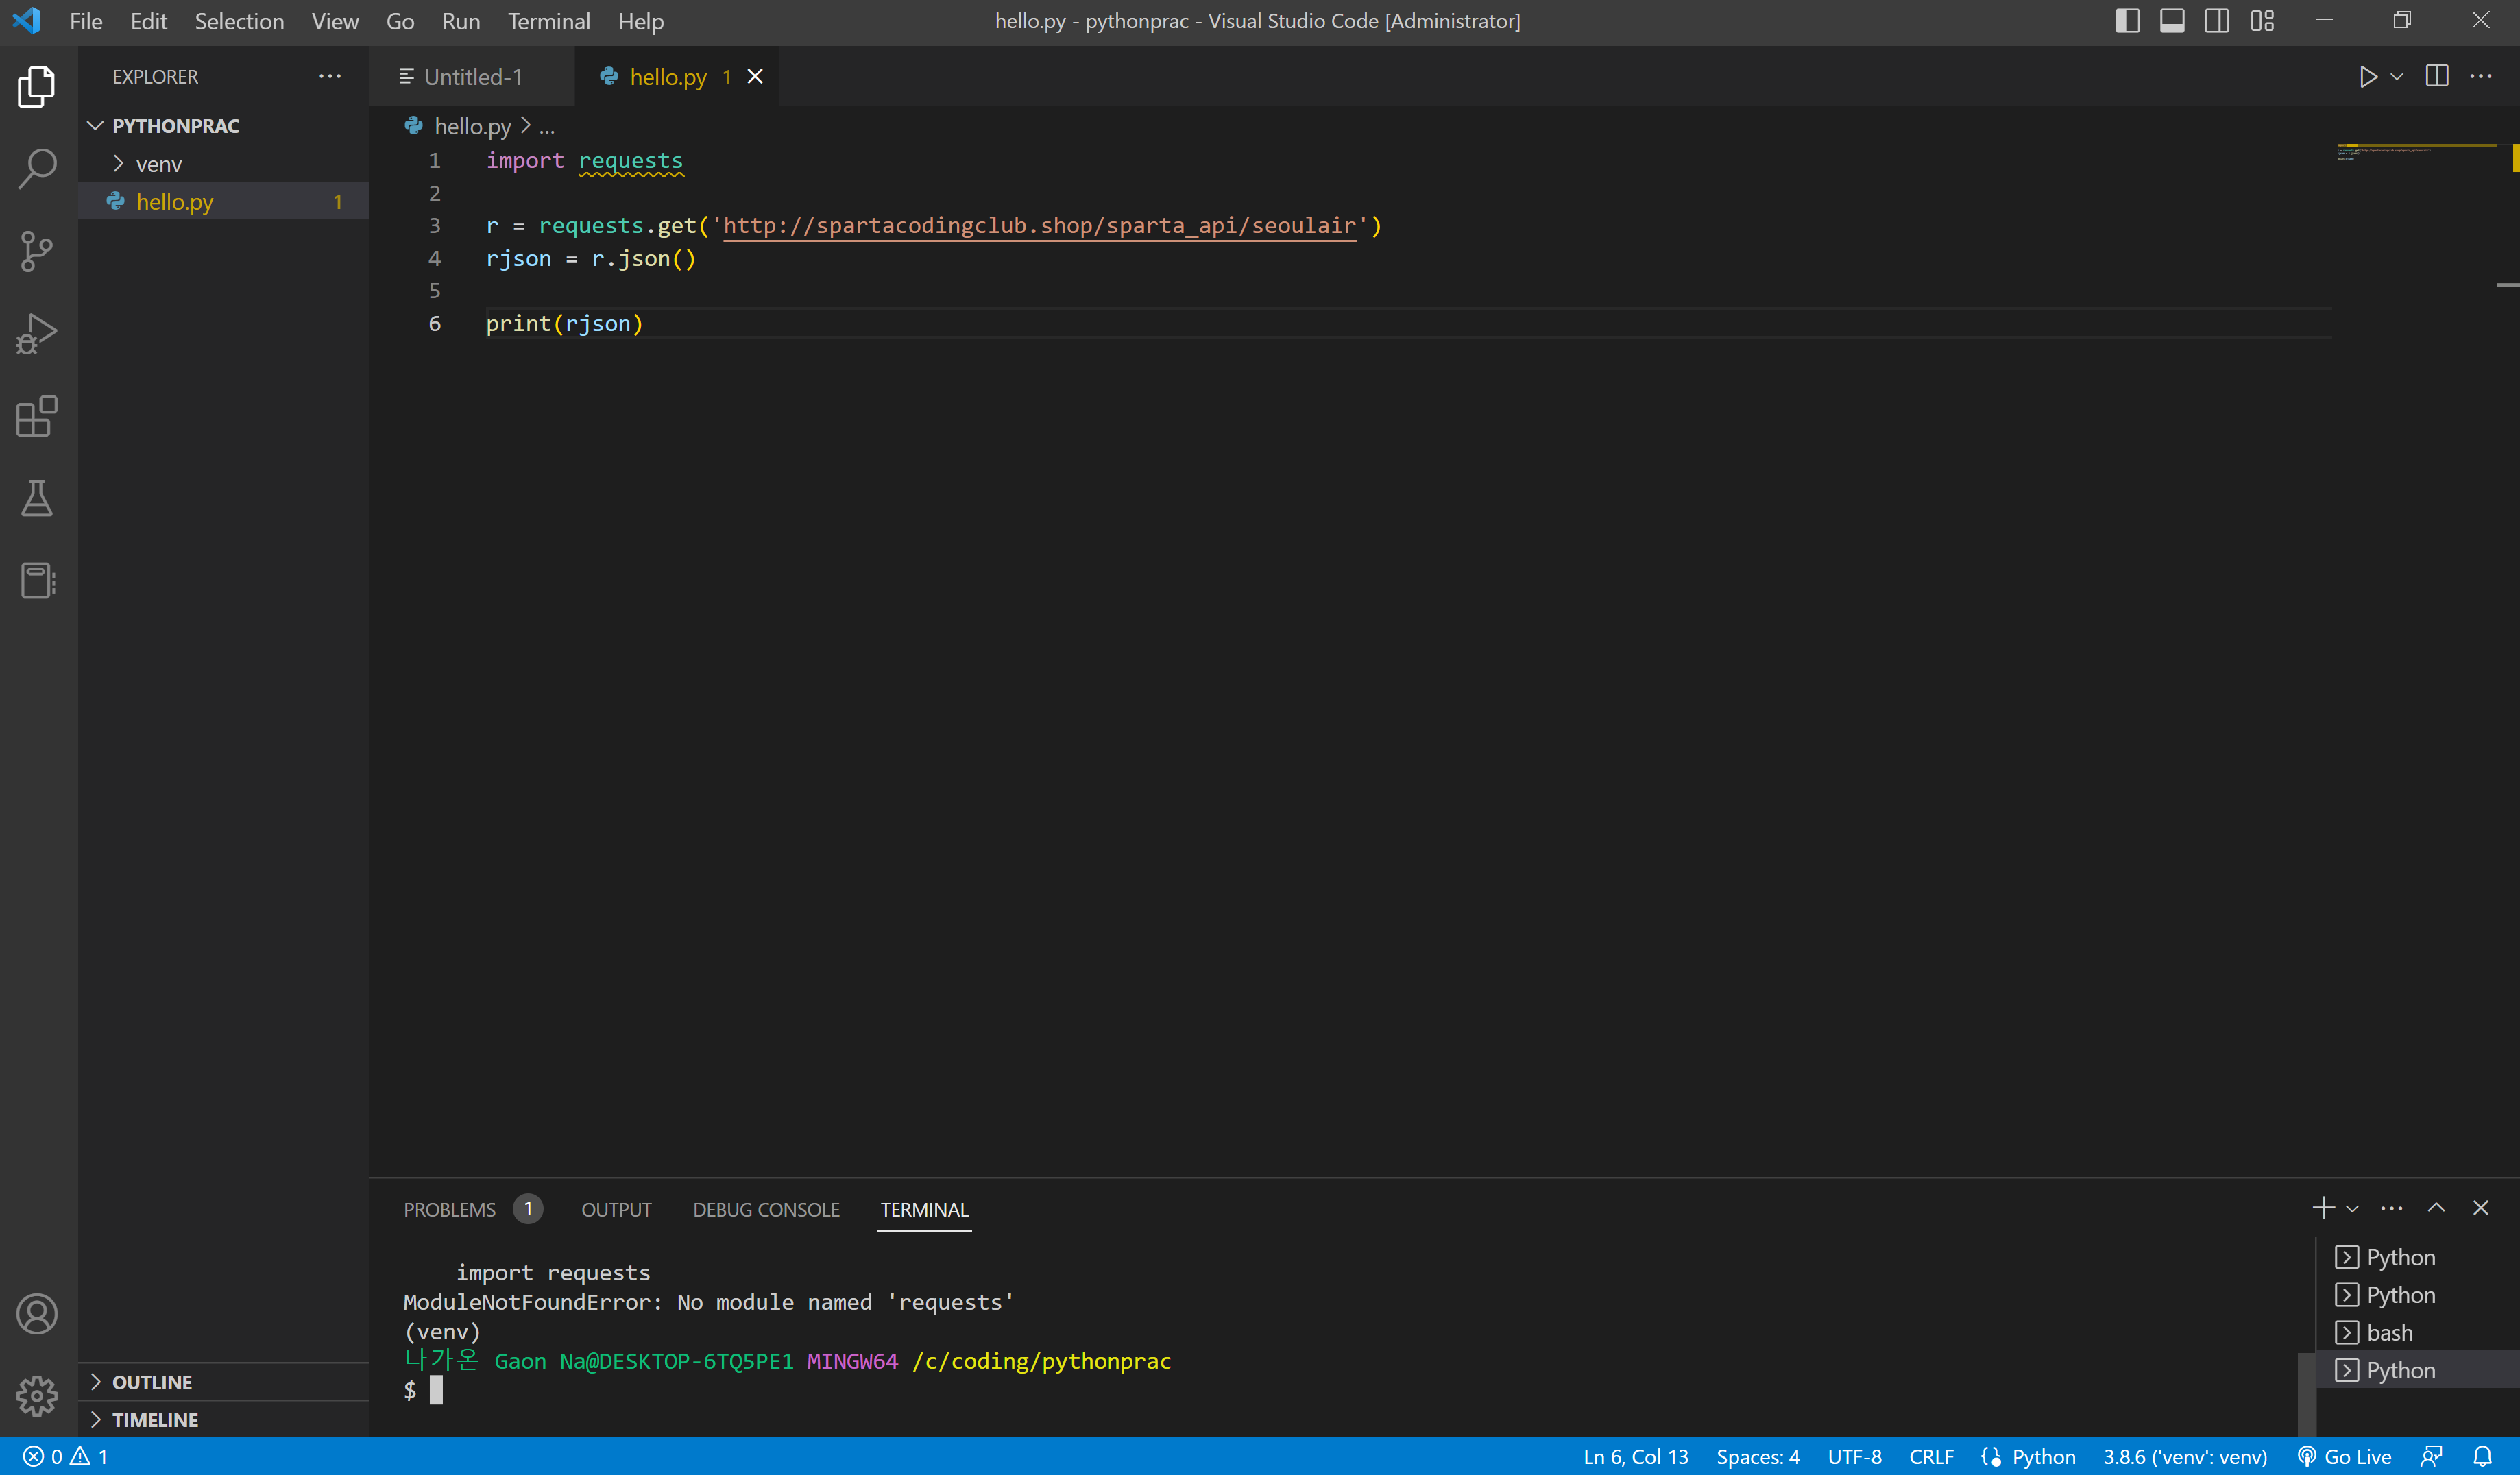This screenshot has width=2520, height=1475.
Task: Customize layout icon in title bar
Action: coord(2262,21)
